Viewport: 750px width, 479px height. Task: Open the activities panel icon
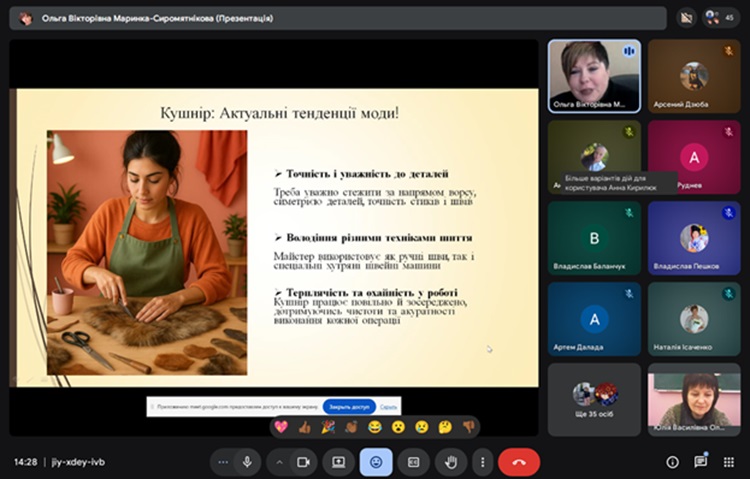(x=729, y=462)
